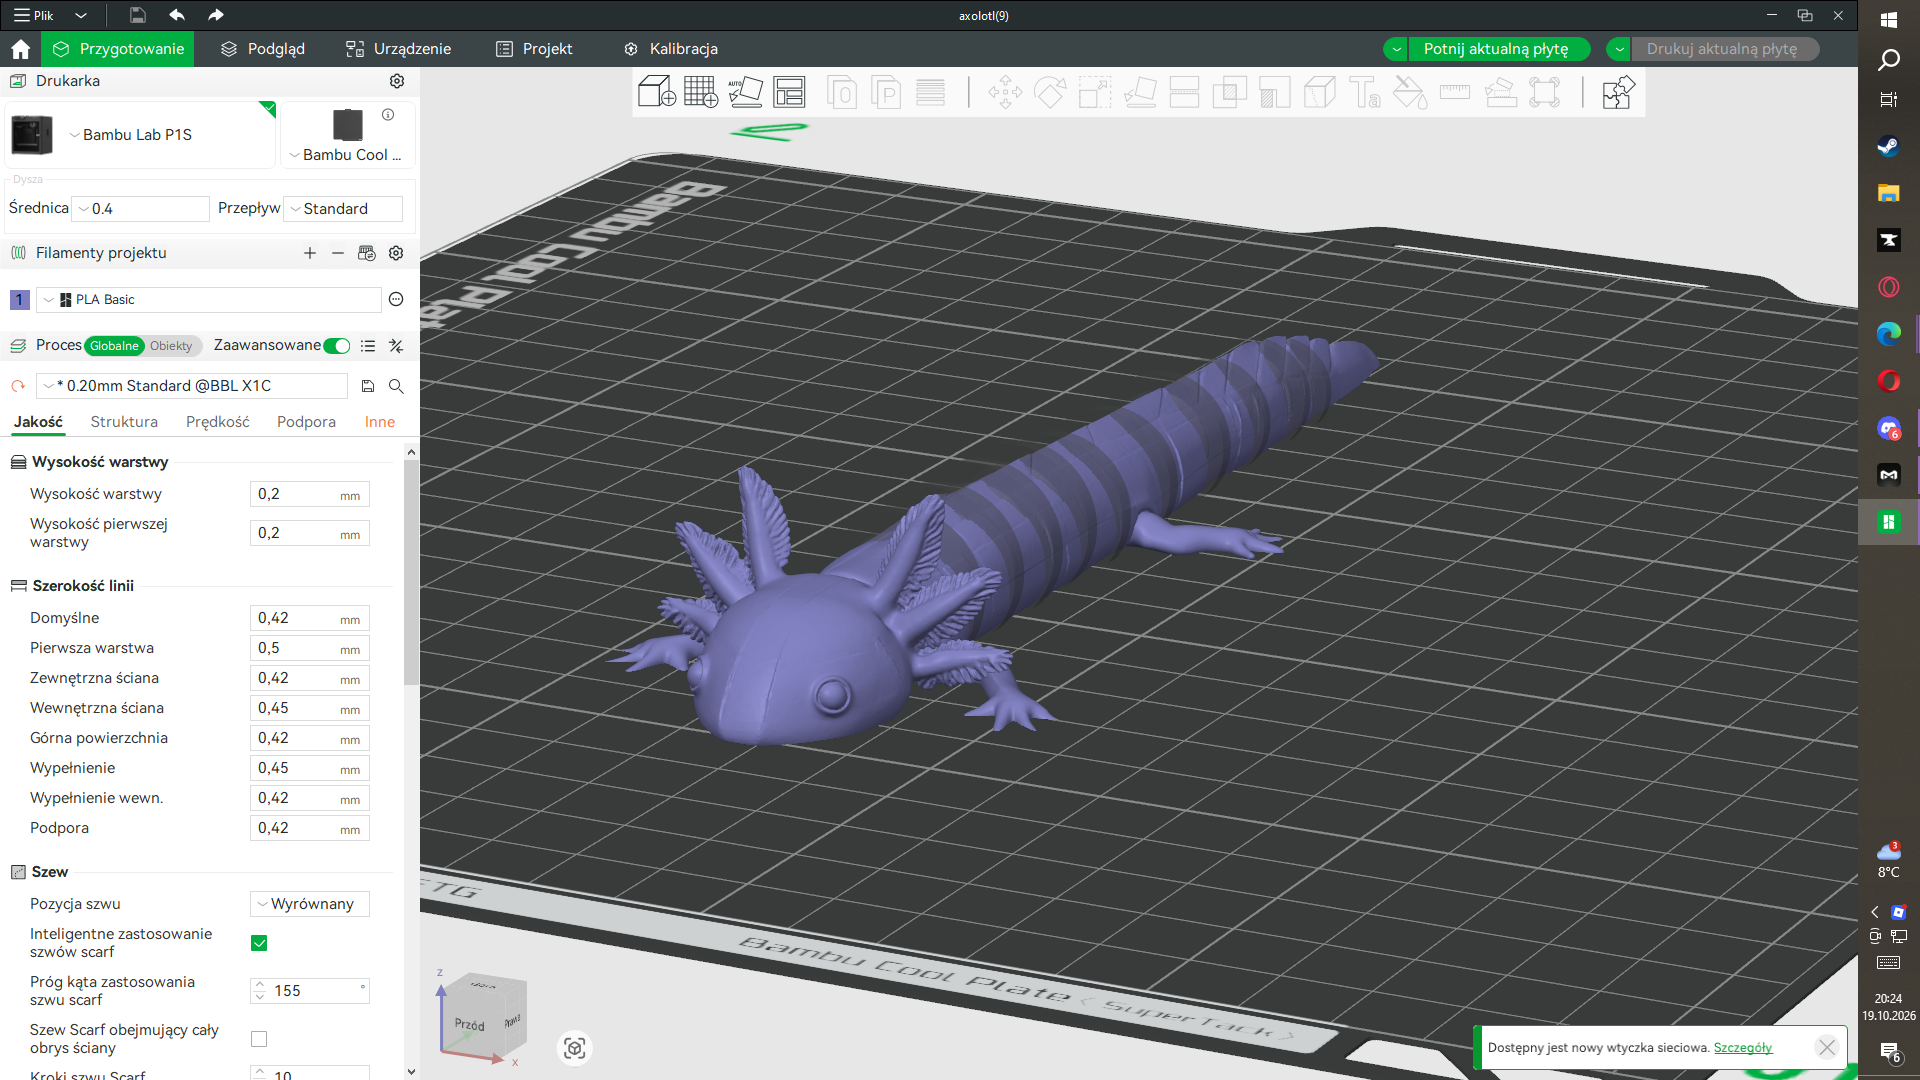Image resolution: width=1920 pixels, height=1080 pixels.
Task: Select the Rotate tool in toolbar
Action: [1050, 92]
